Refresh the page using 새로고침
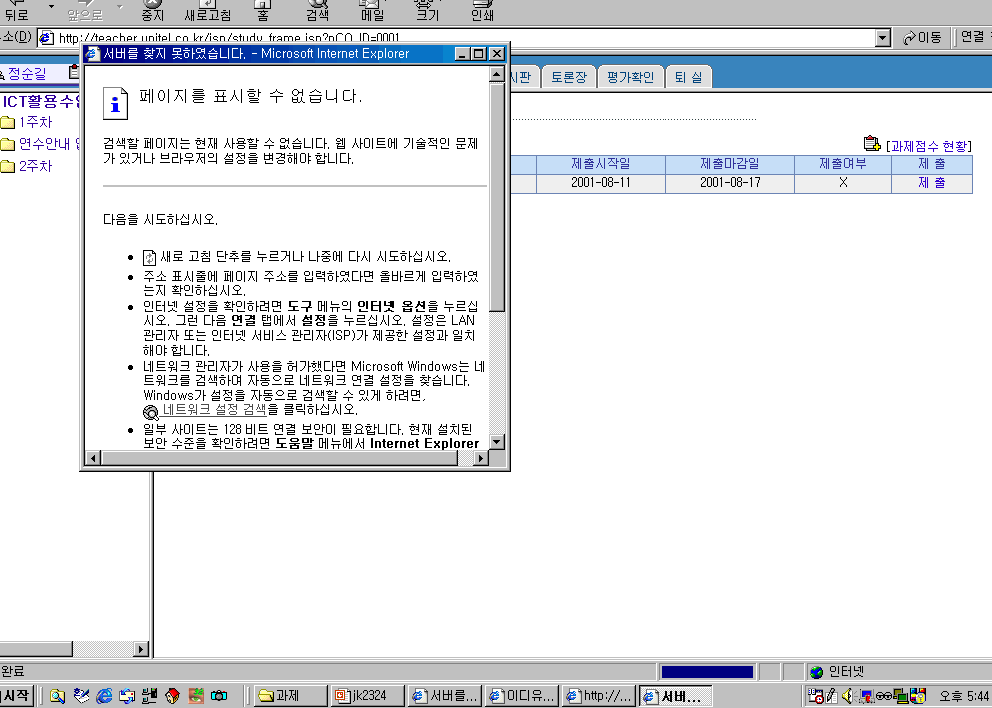992x708 pixels. [208, 9]
